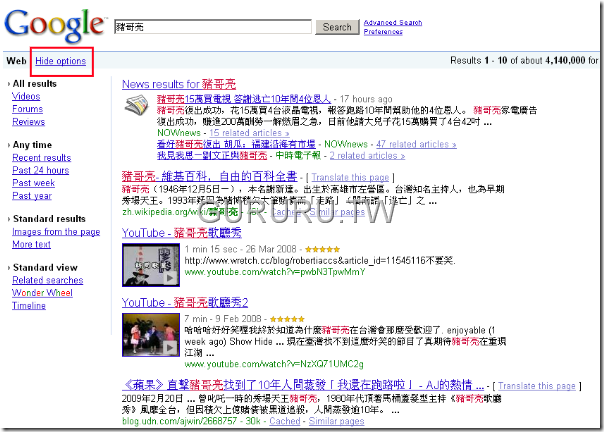Select the Standard view option

[45, 267]
